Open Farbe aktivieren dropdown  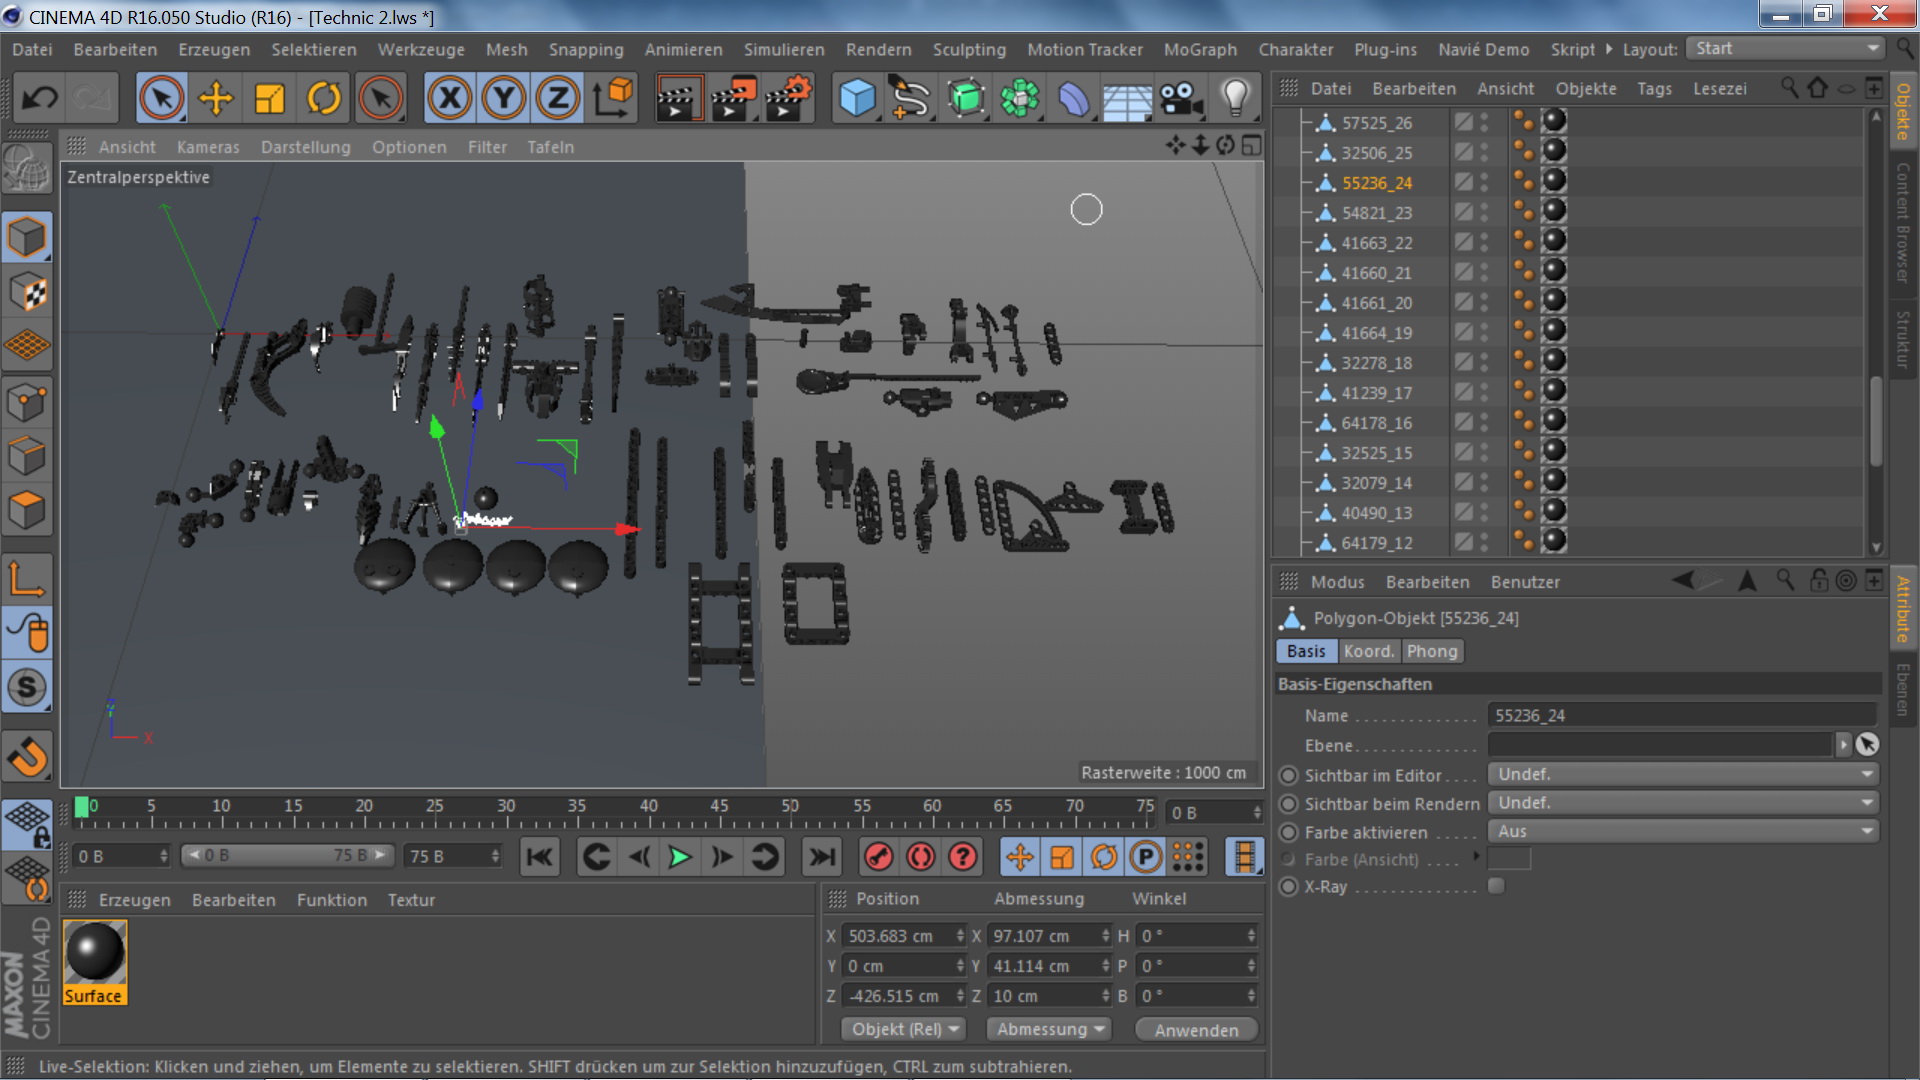click(1683, 832)
